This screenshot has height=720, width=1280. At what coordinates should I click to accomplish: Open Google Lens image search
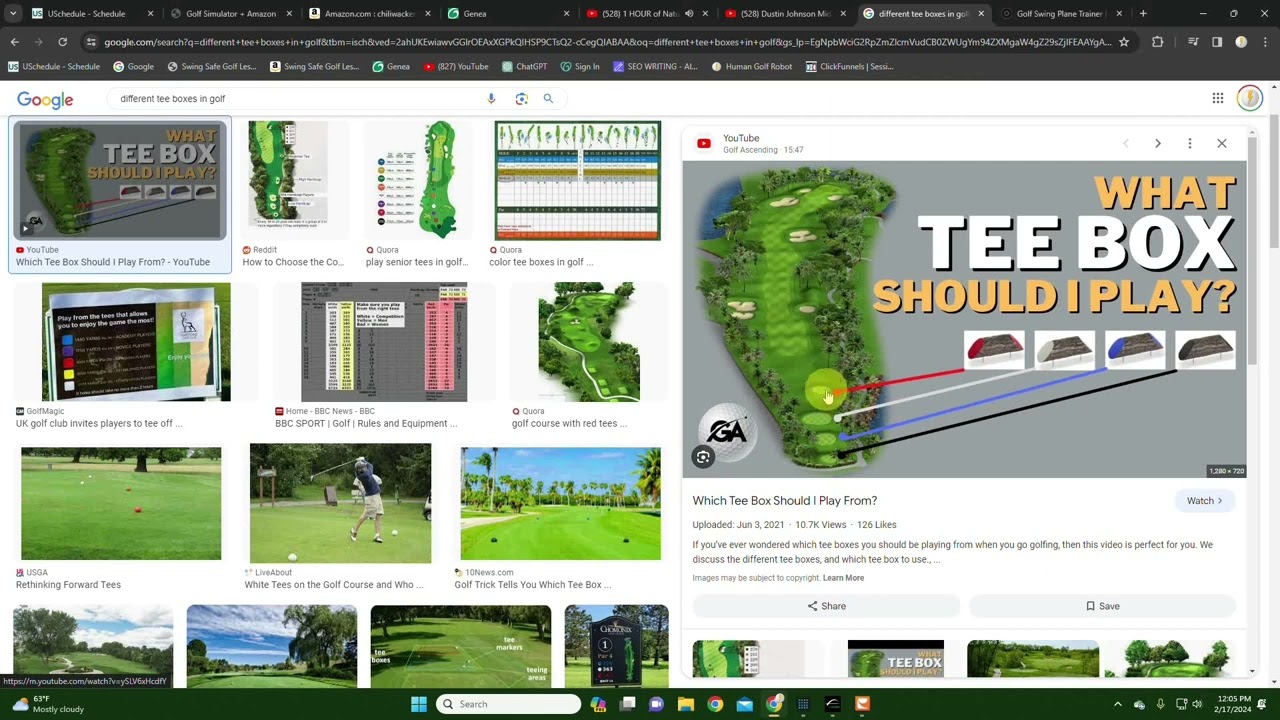tap(521, 99)
